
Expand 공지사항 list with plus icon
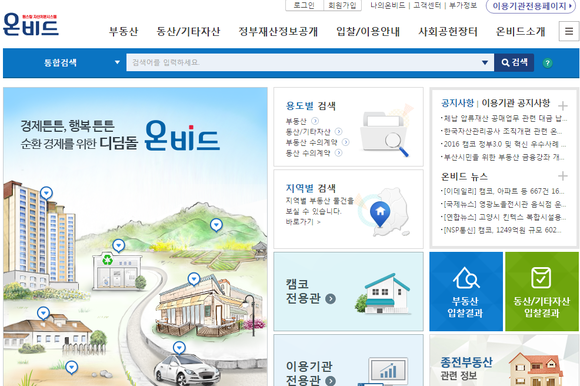point(563,106)
